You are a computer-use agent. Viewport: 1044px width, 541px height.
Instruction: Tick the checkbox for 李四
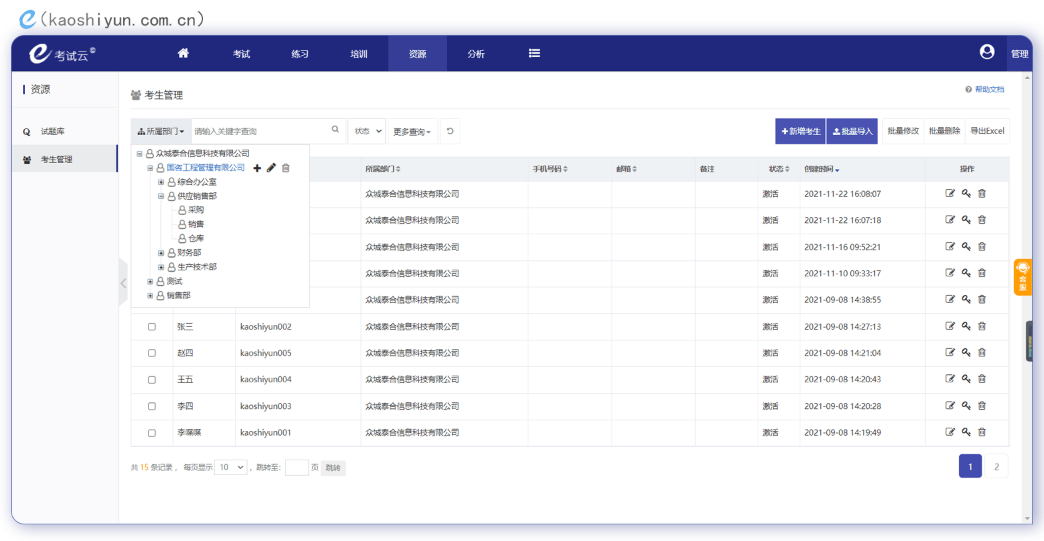pyautogui.click(x=152, y=407)
